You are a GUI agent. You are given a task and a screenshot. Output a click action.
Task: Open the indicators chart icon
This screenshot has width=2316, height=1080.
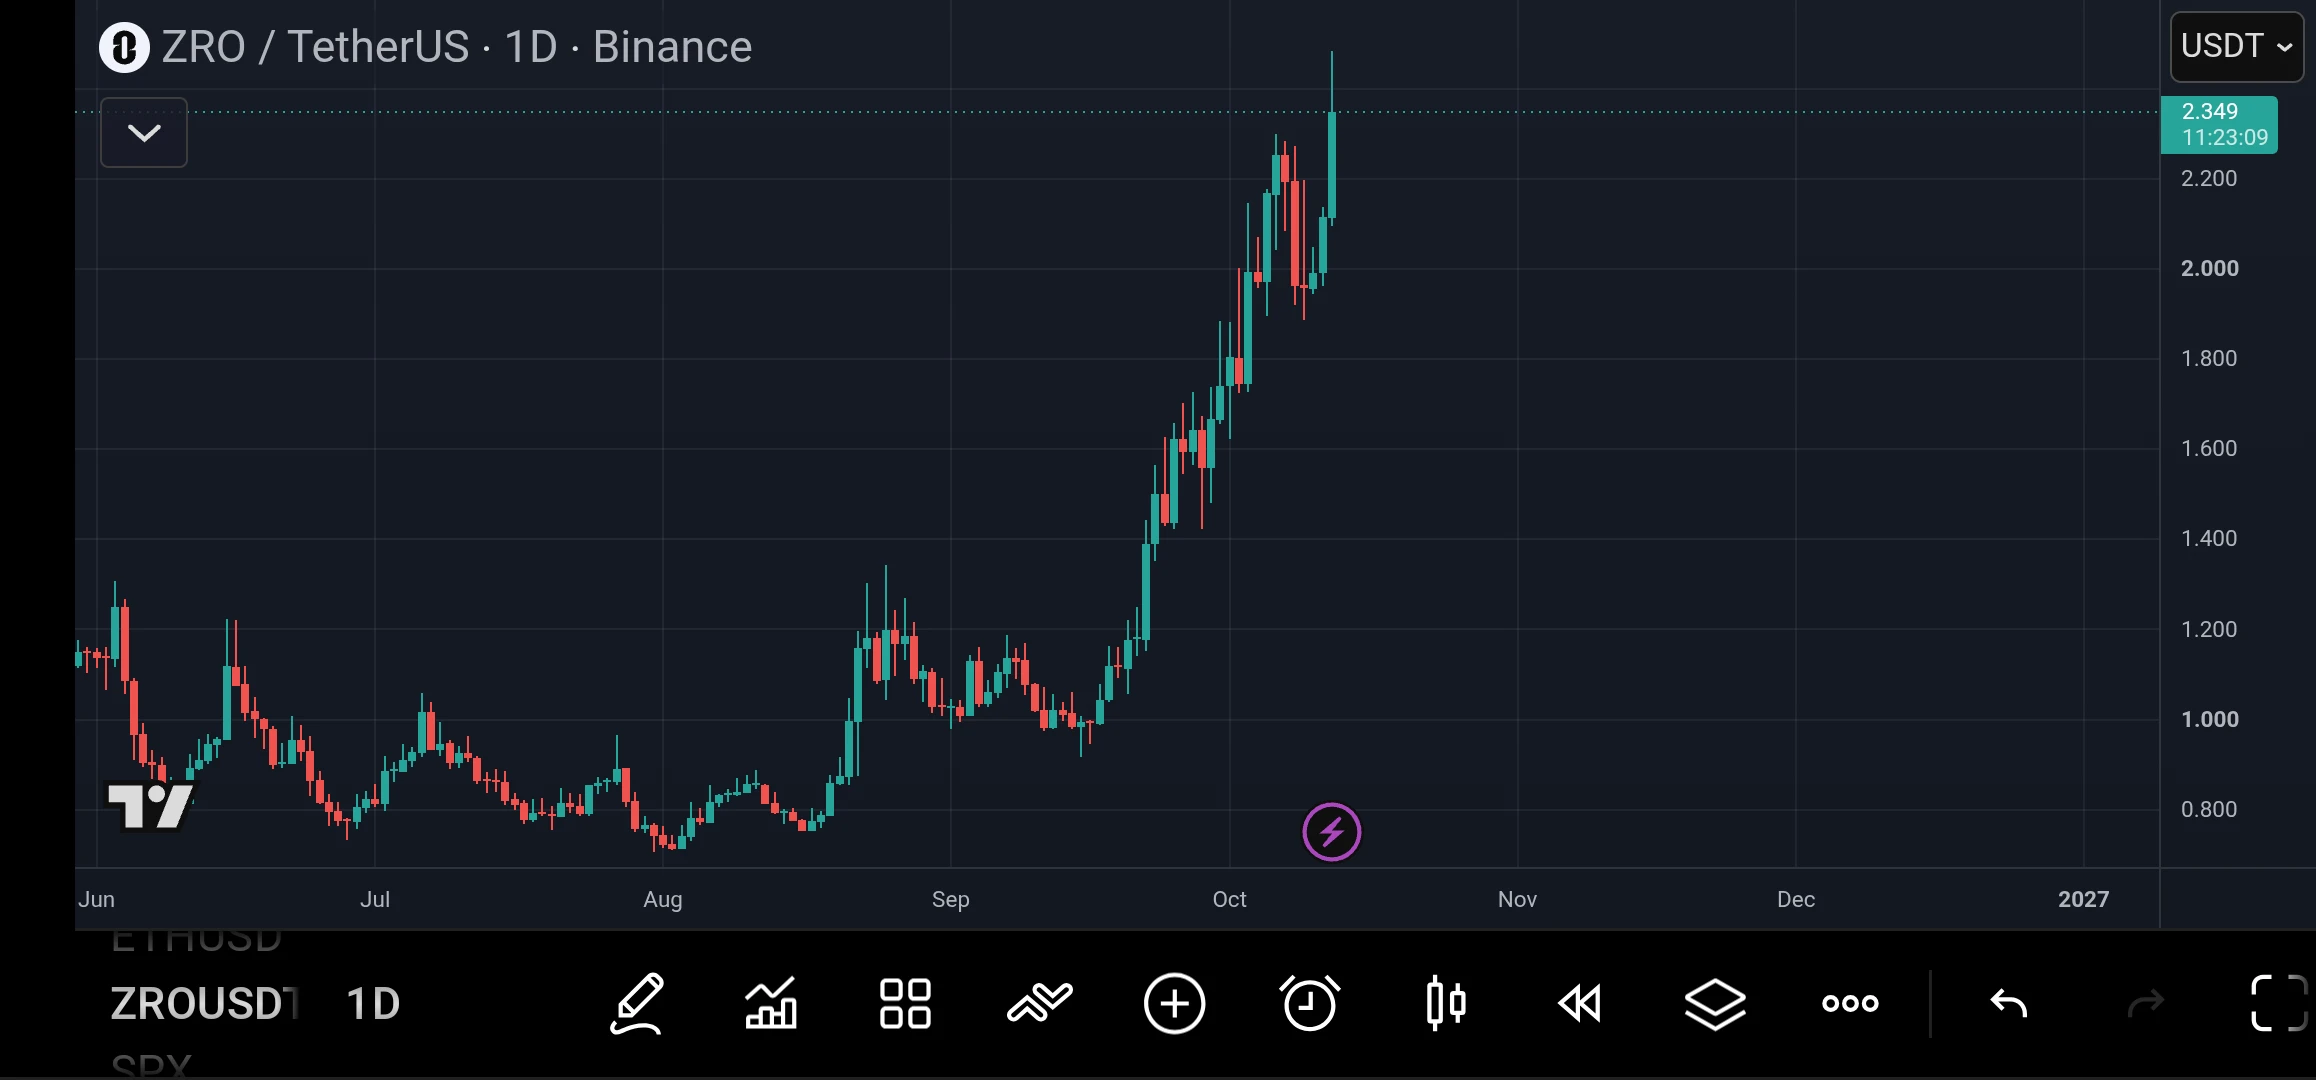click(x=771, y=1003)
